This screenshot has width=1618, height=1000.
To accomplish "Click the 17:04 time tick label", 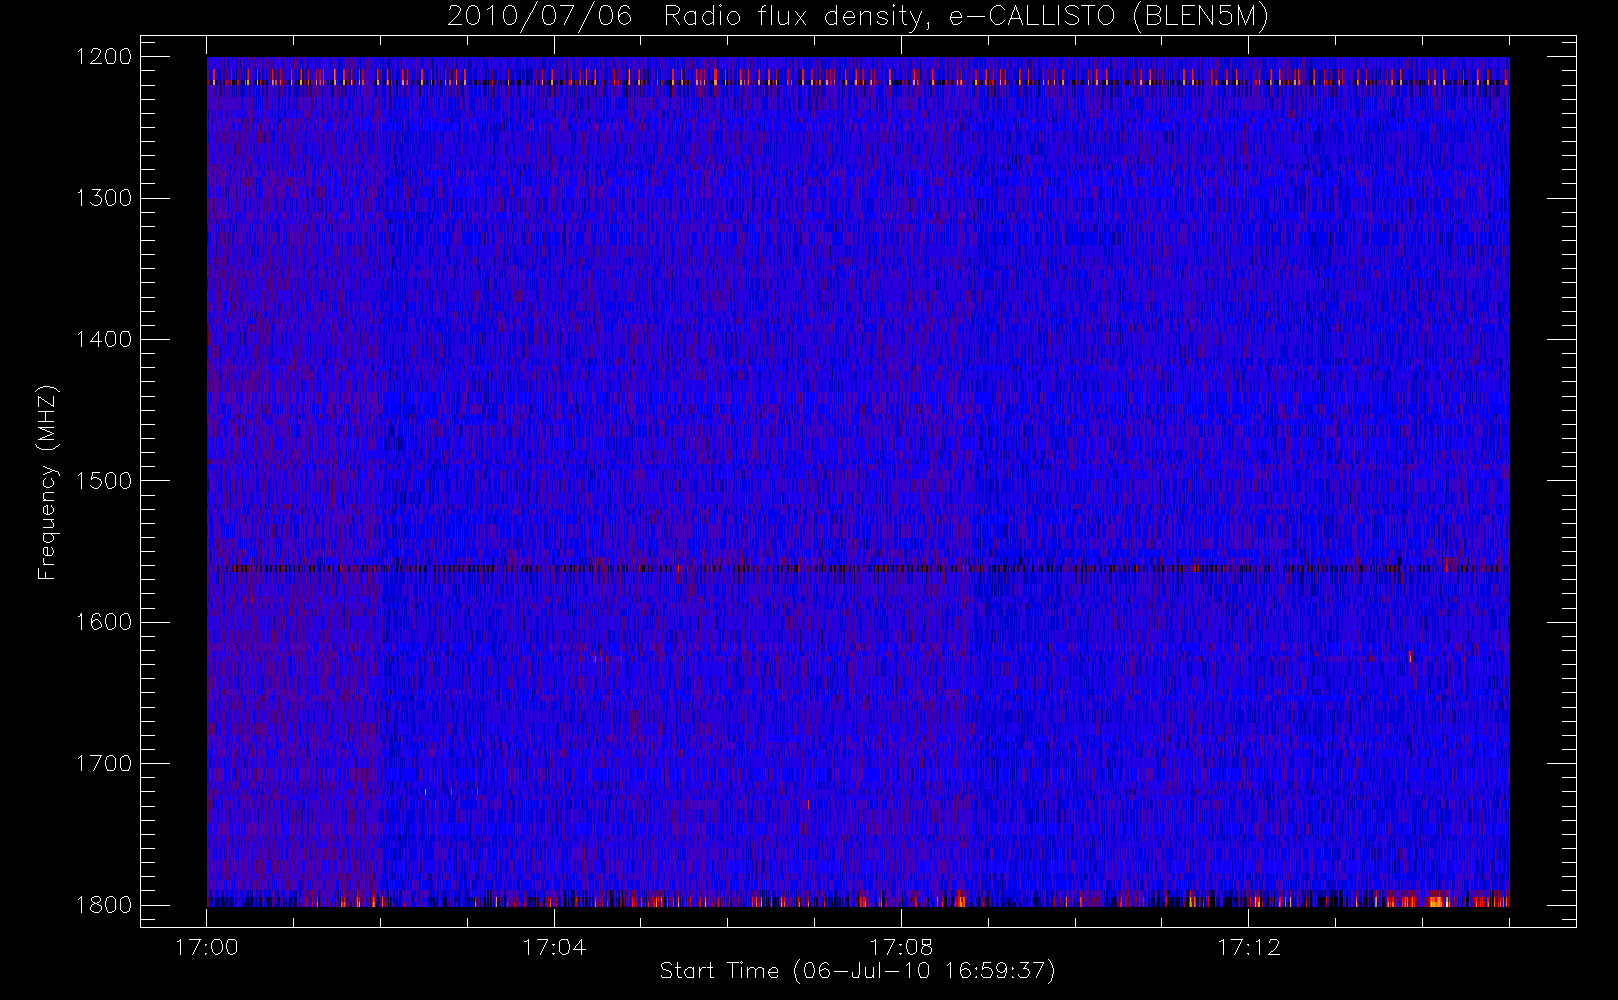I will coord(554,947).
